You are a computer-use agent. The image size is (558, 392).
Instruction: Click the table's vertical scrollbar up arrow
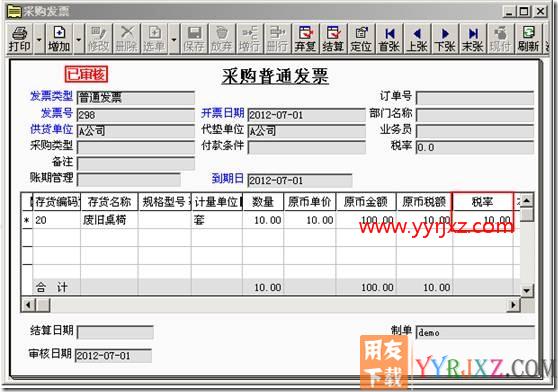click(x=527, y=201)
